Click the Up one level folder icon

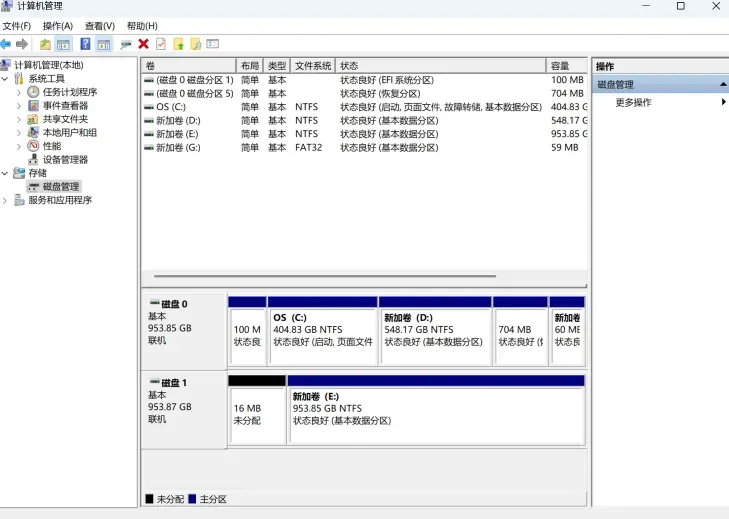[x=45, y=44]
